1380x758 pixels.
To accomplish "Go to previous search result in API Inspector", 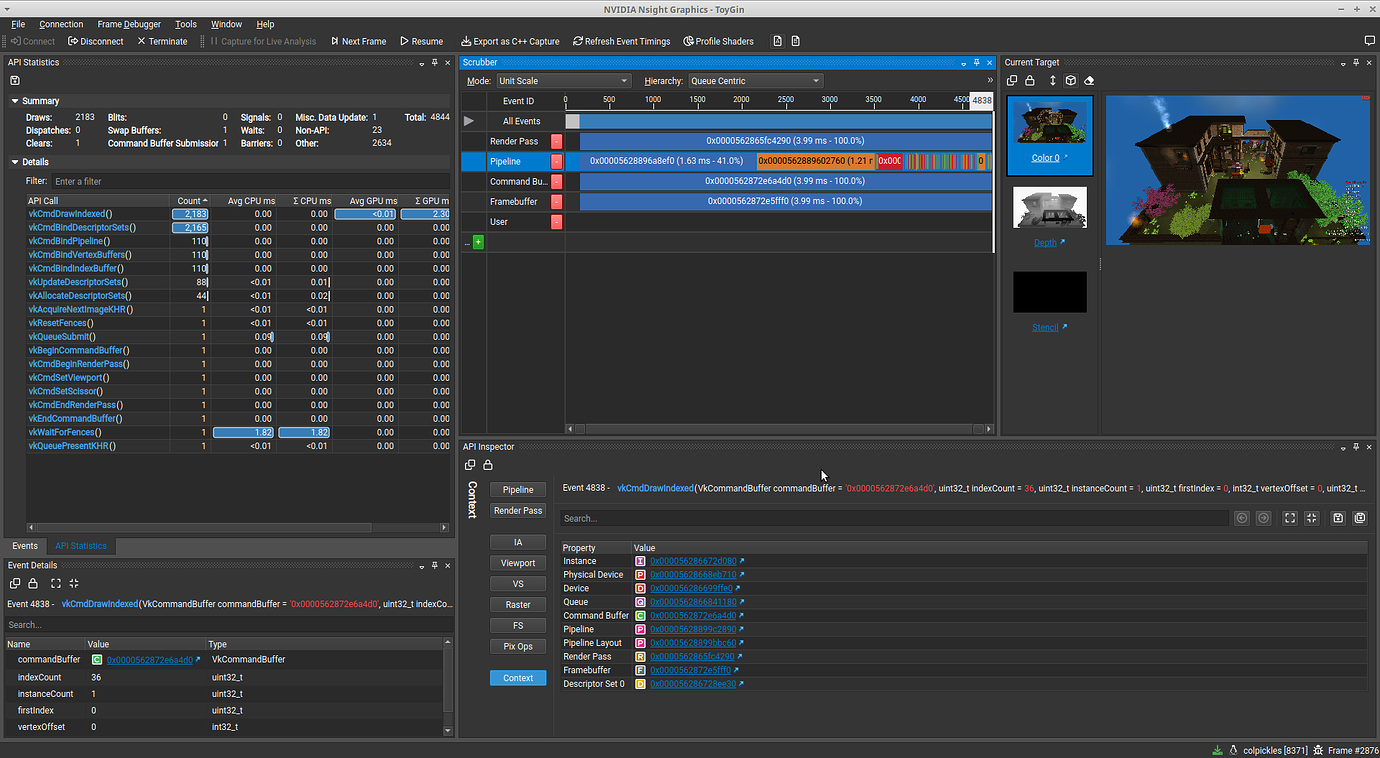I will (x=1242, y=518).
